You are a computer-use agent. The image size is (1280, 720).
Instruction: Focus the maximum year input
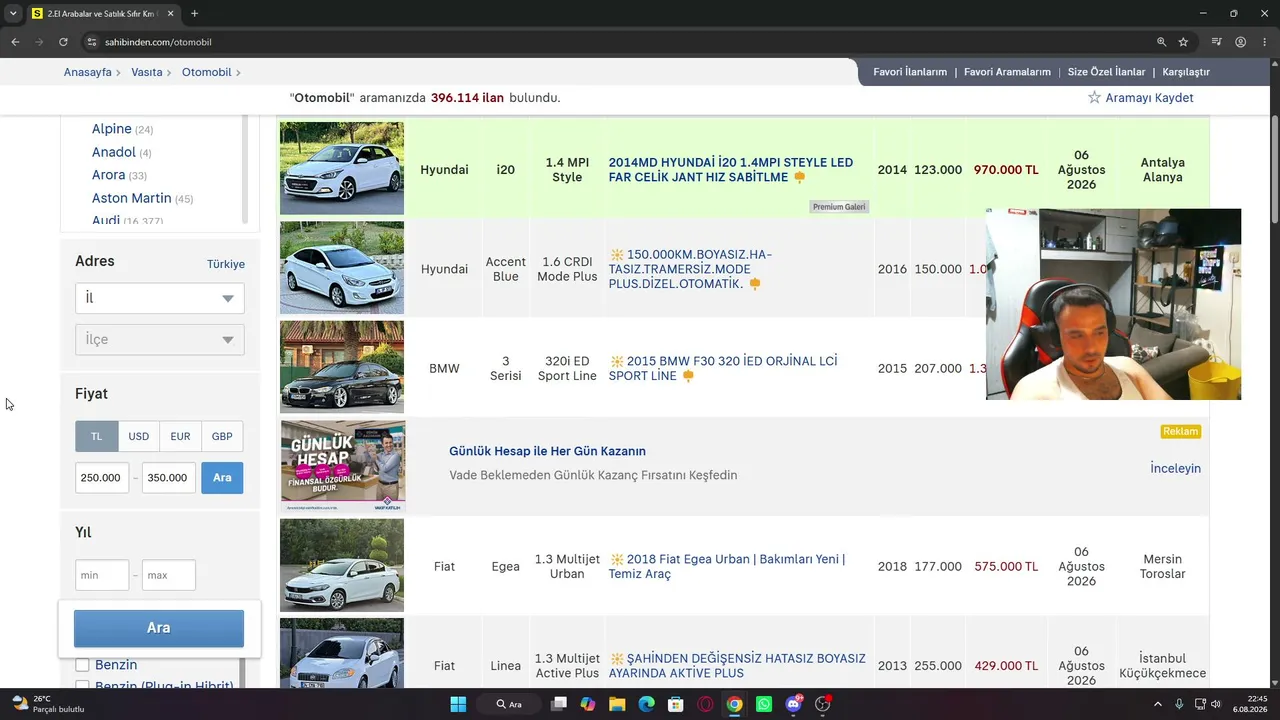coord(169,575)
